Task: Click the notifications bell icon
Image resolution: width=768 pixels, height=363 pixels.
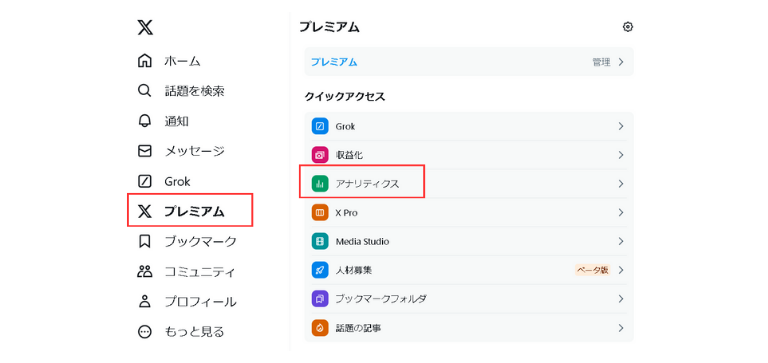Action: pyautogui.click(x=144, y=121)
